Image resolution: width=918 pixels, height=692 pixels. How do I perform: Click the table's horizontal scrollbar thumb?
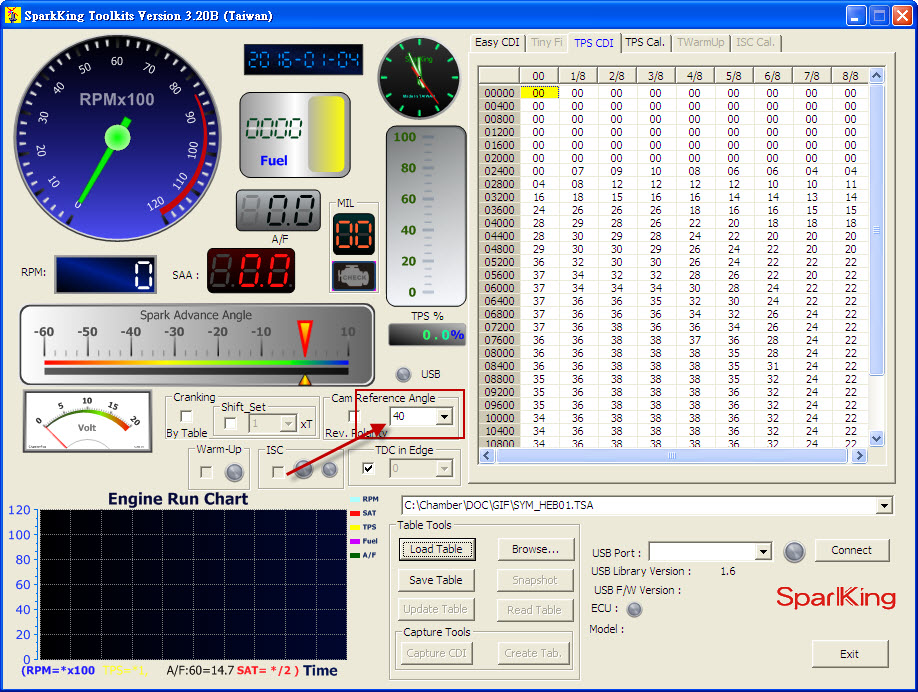point(672,455)
